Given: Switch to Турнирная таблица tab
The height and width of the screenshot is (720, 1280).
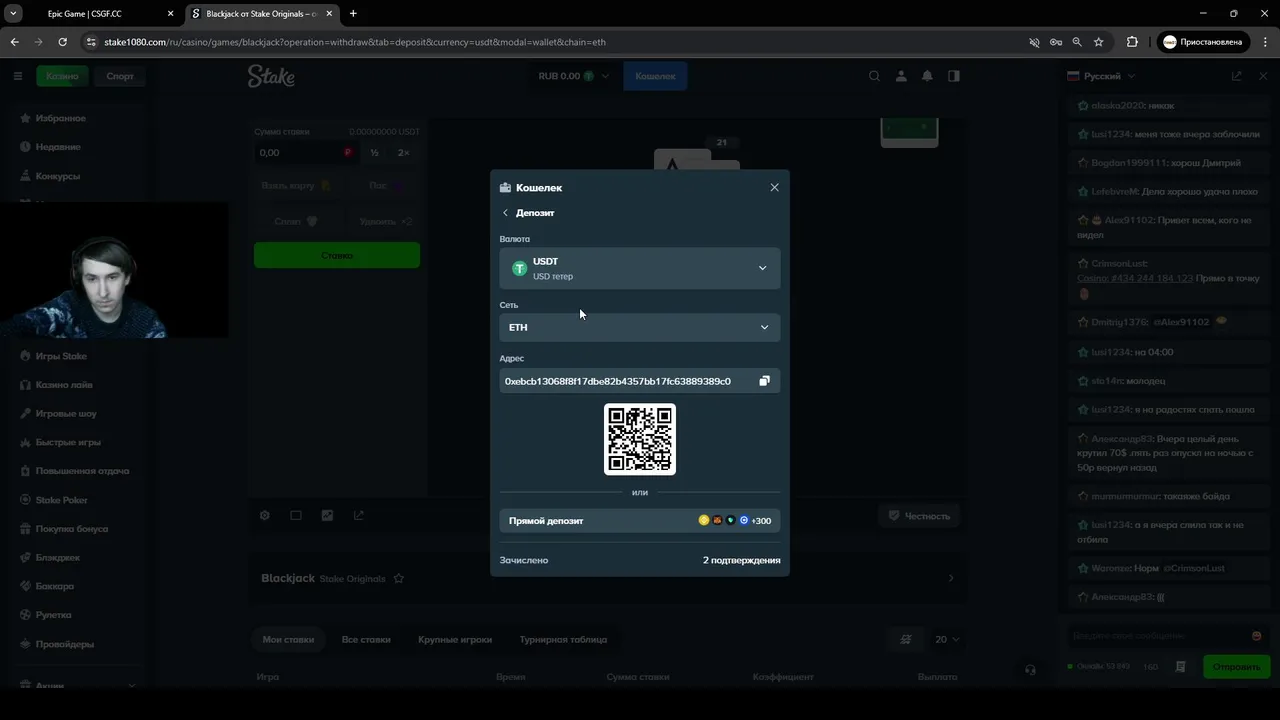Looking at the screenshot, I should coord(563,639).
